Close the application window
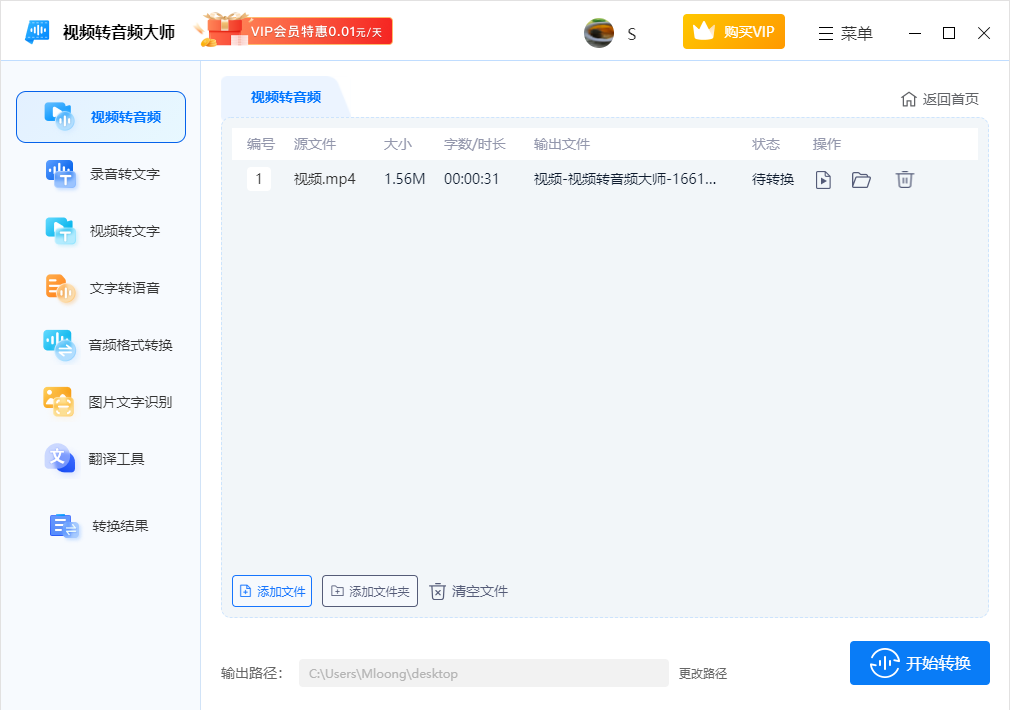This screenshot has height=710, width=1010. click(984, 33)
